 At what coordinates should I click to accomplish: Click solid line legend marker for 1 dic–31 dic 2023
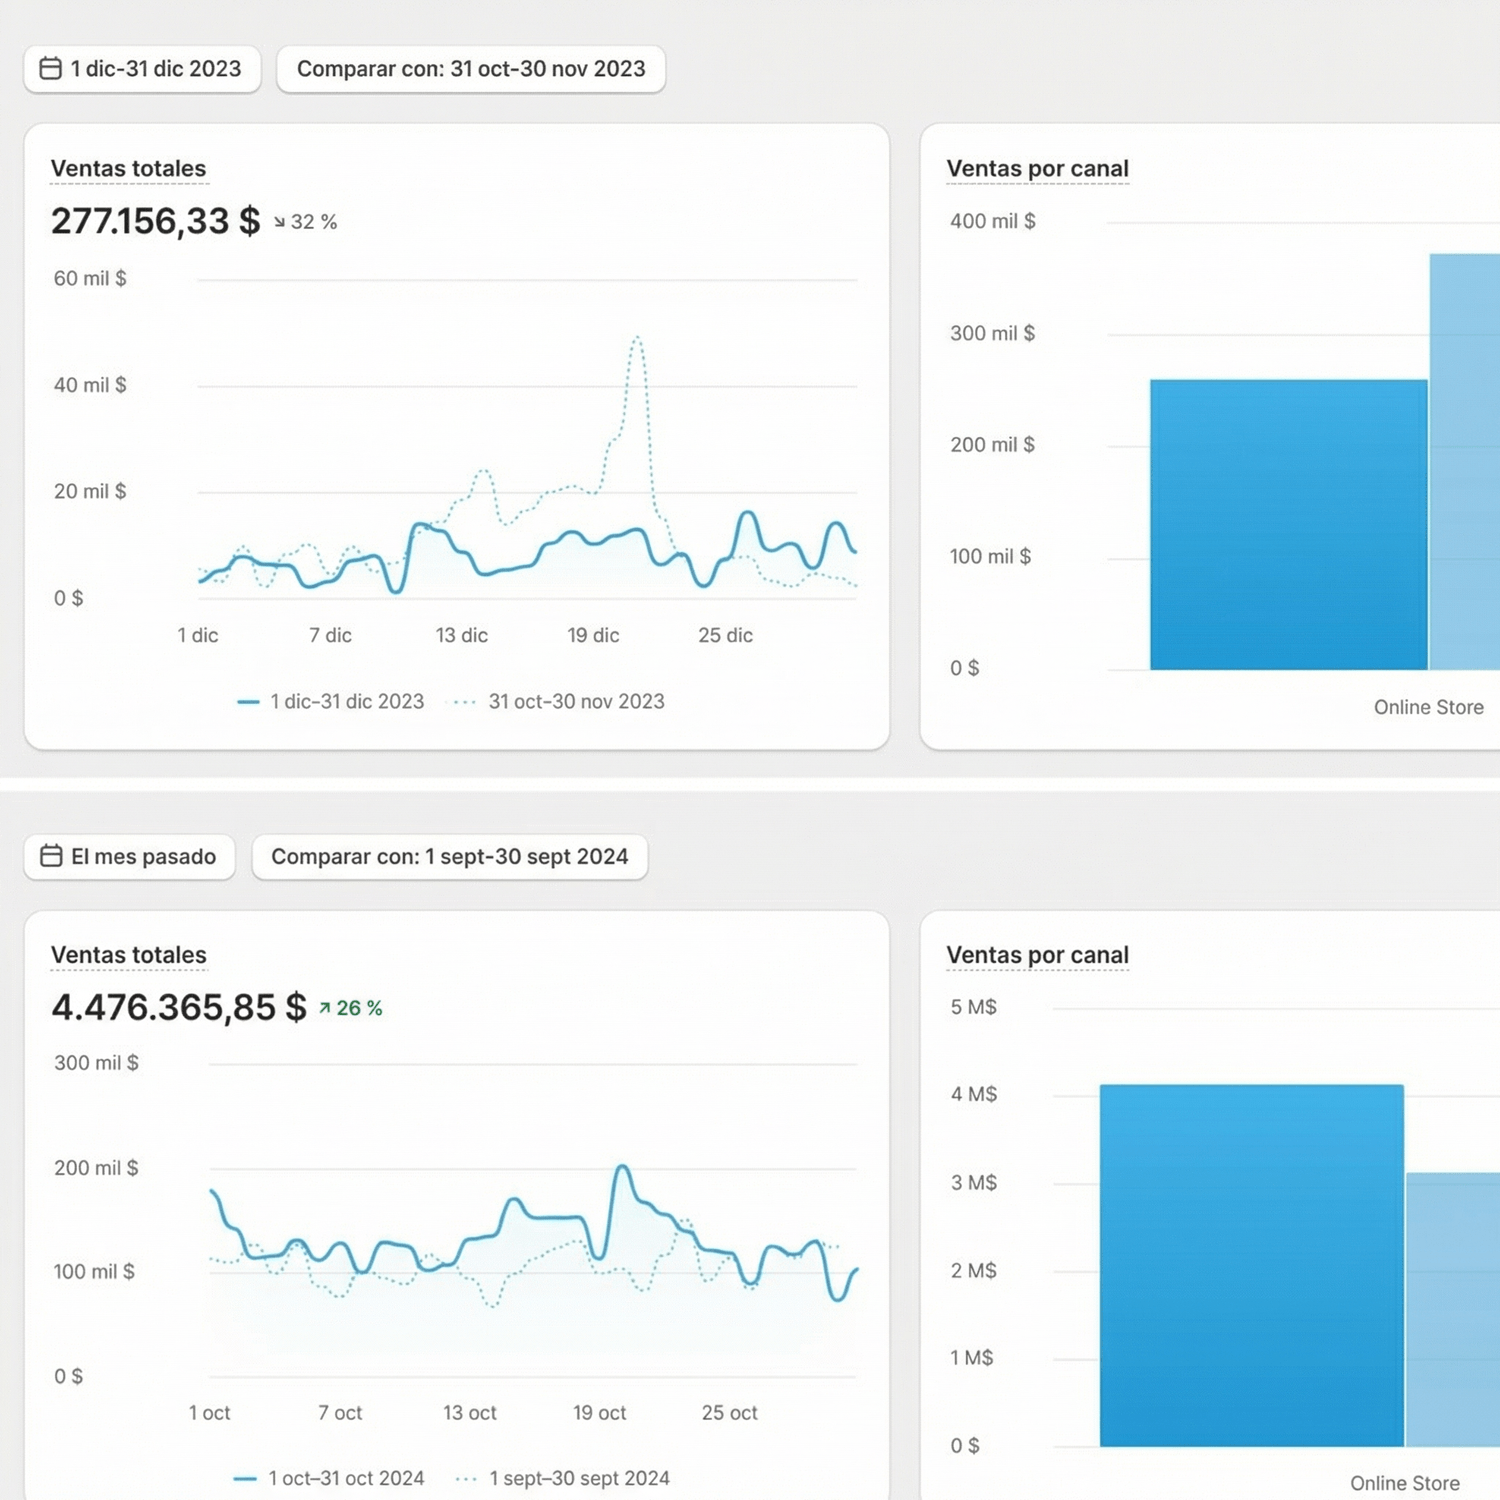pos(248,702)
